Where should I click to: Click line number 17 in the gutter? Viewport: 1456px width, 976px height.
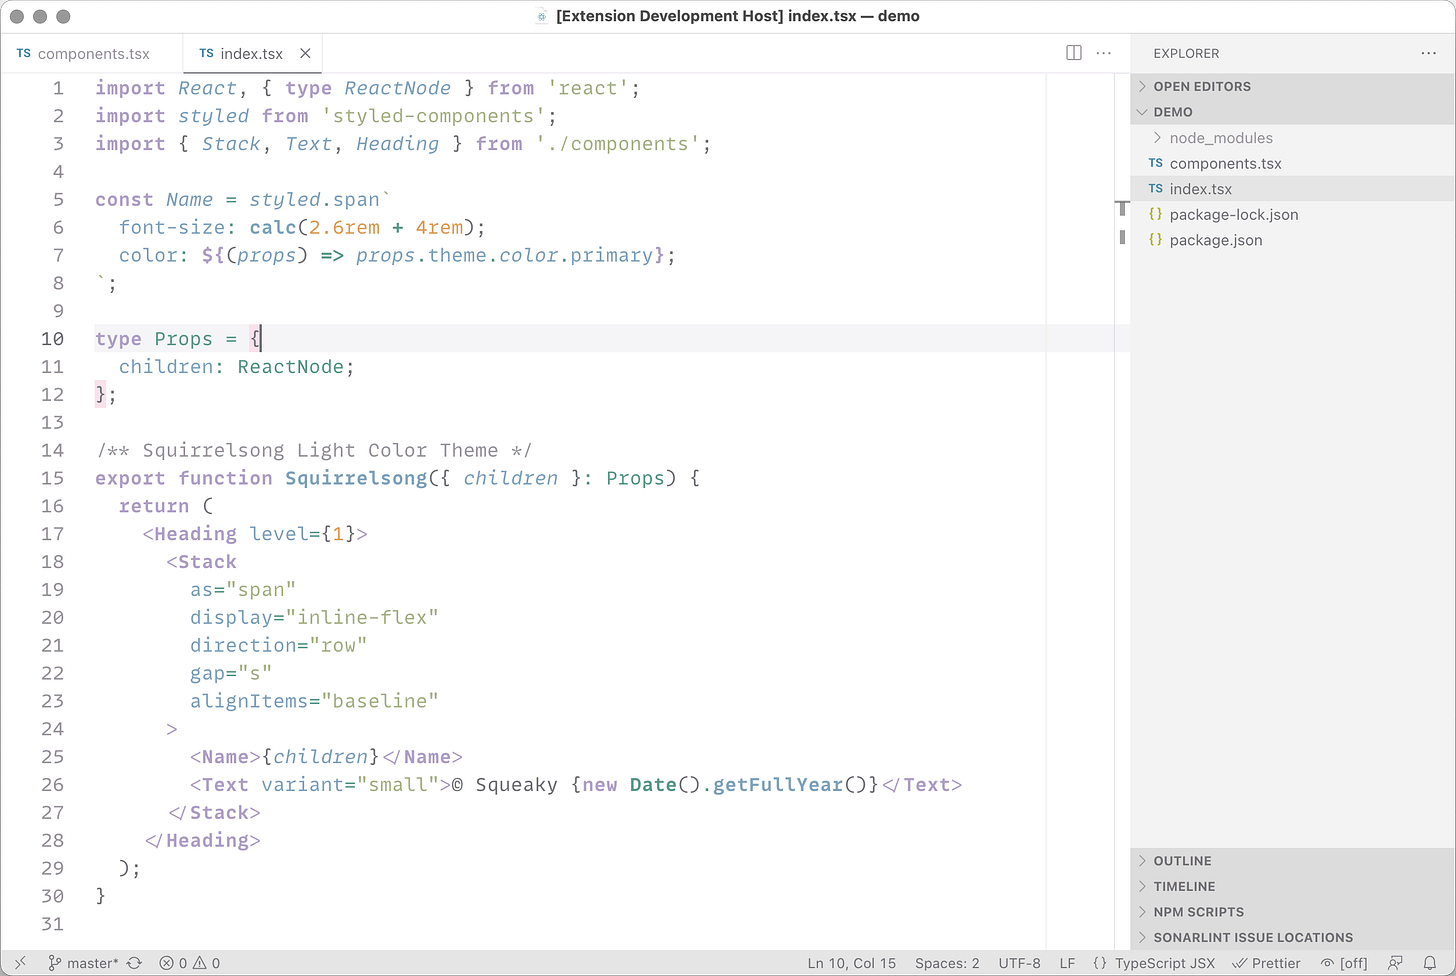(52, 534)
